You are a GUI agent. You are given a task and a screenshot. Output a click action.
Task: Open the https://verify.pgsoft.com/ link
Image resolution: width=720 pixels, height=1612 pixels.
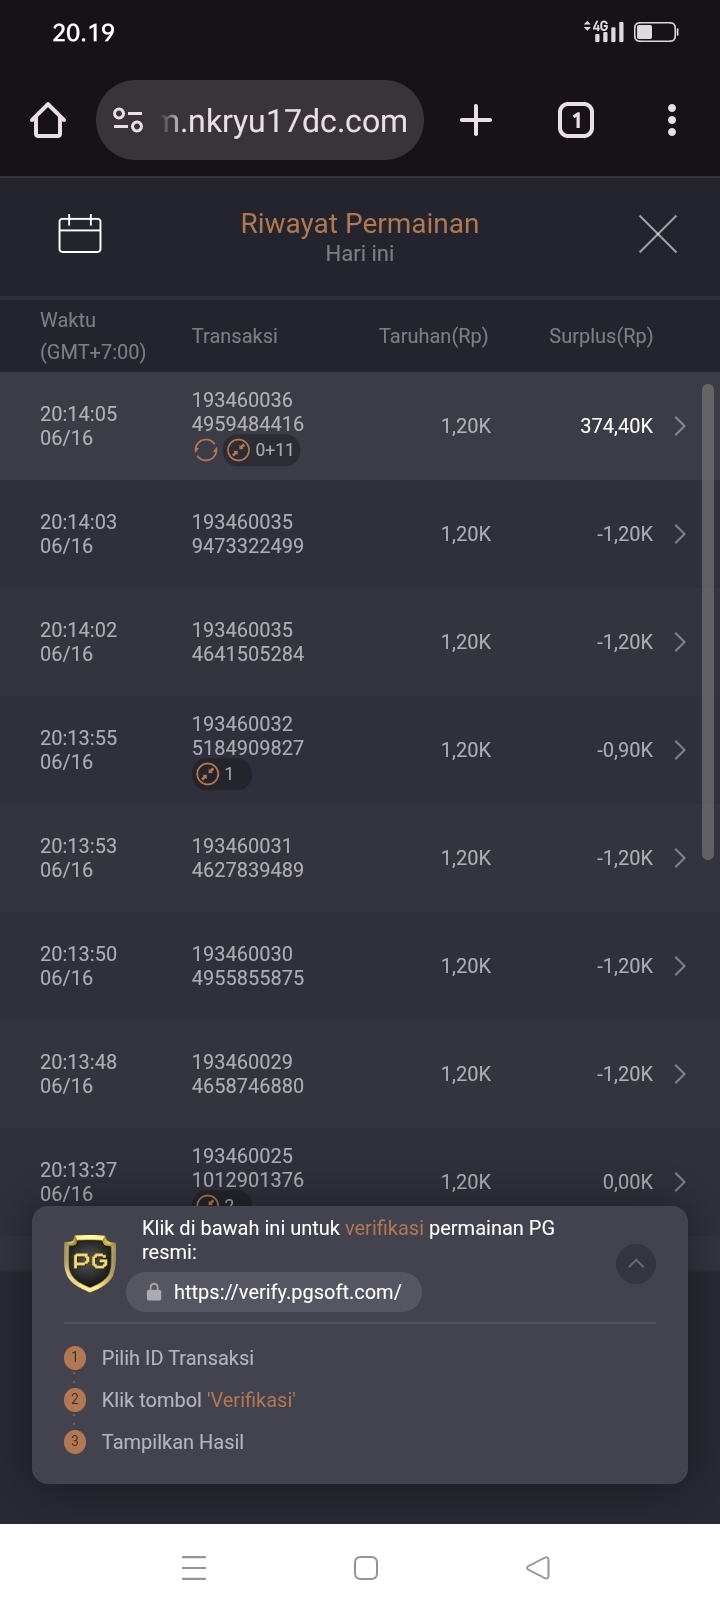click(274, 1292)
